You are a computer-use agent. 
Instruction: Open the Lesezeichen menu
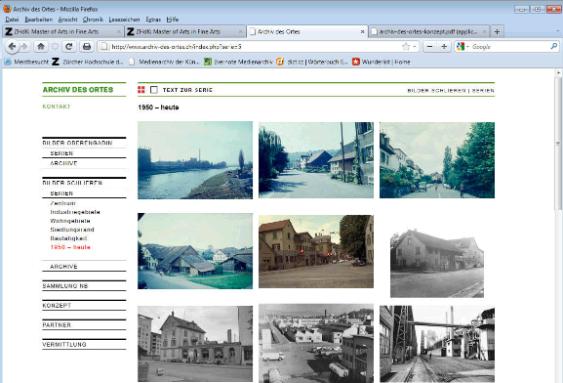[x=124, y=19]
